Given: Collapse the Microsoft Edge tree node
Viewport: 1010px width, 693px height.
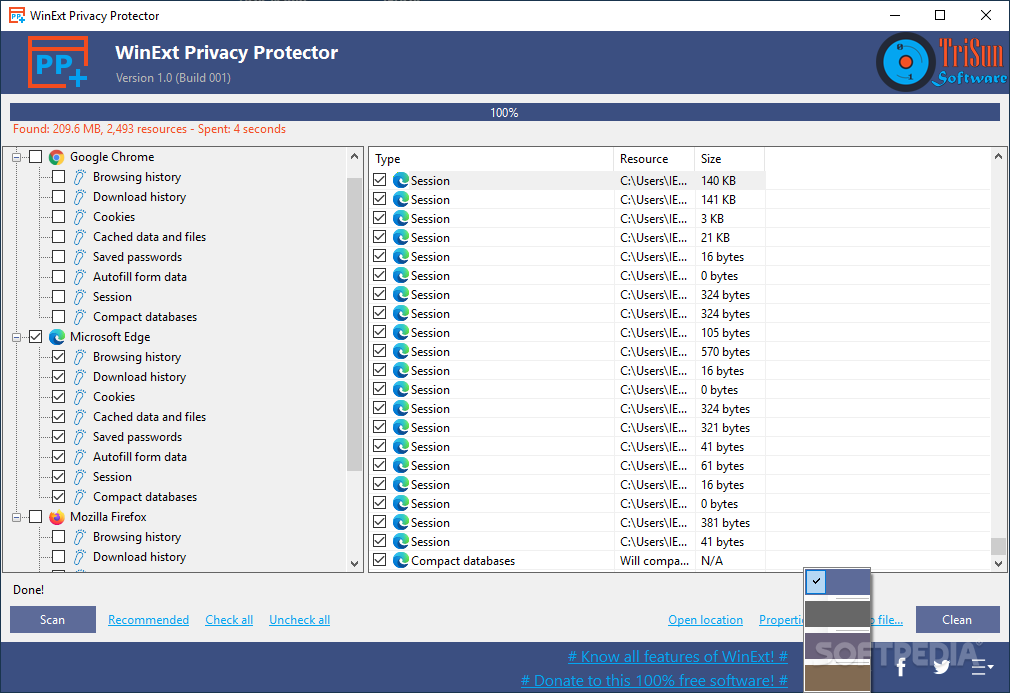Looking at the screenshot, I should [17, 337].
